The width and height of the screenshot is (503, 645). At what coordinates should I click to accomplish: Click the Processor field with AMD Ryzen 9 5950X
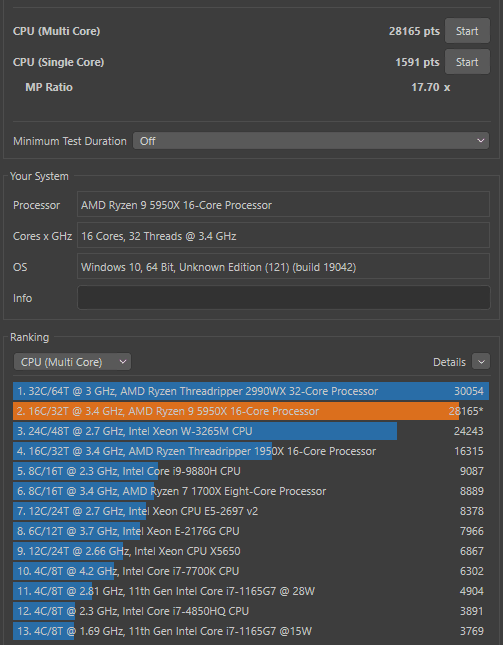click(284, 205)
